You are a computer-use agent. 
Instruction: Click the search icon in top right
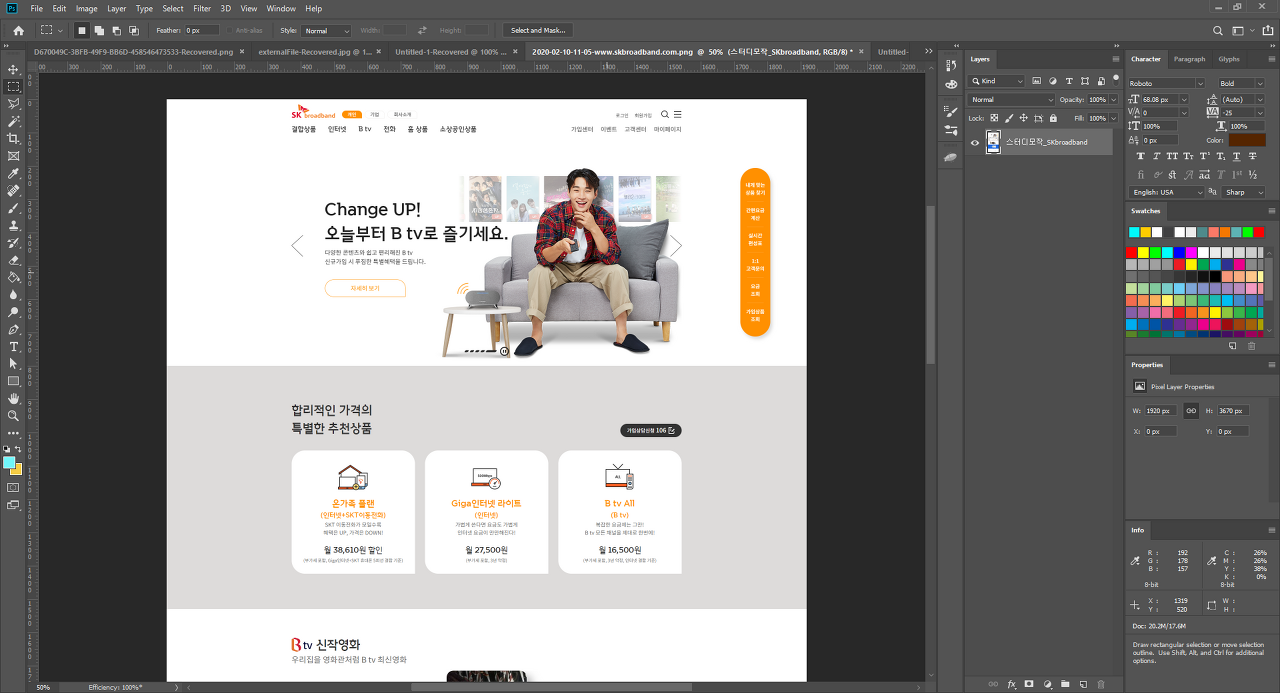click(1218, 31)
